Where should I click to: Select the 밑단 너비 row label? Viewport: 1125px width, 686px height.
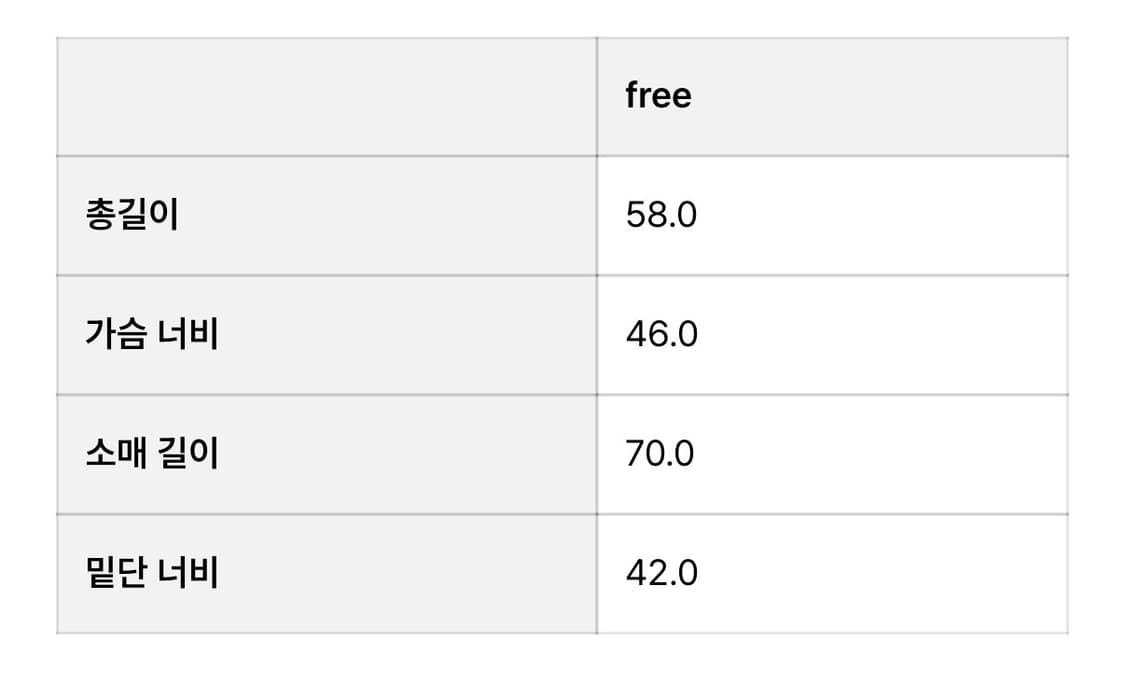pyautogui.click(x=152, y=573)
